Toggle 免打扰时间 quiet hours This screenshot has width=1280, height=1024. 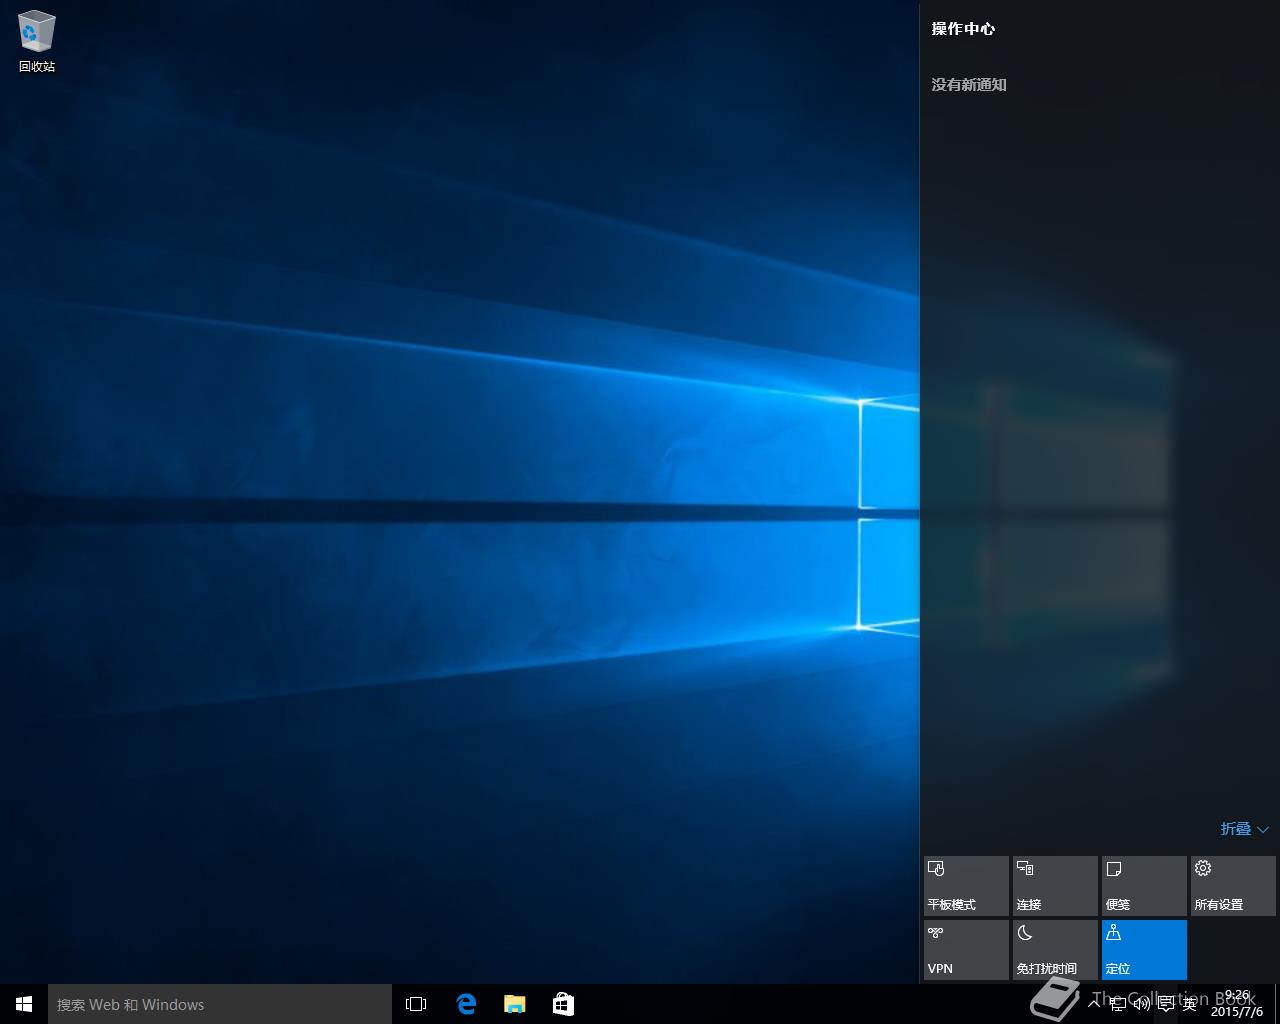1055,950
